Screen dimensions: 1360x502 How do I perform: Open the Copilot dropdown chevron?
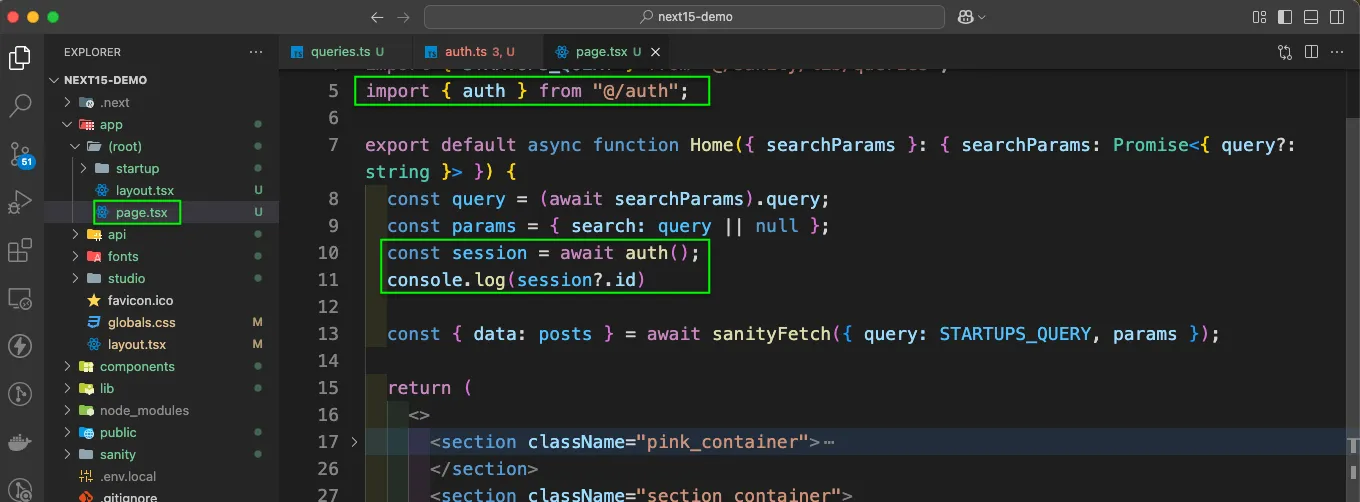(x=982, y=17)
